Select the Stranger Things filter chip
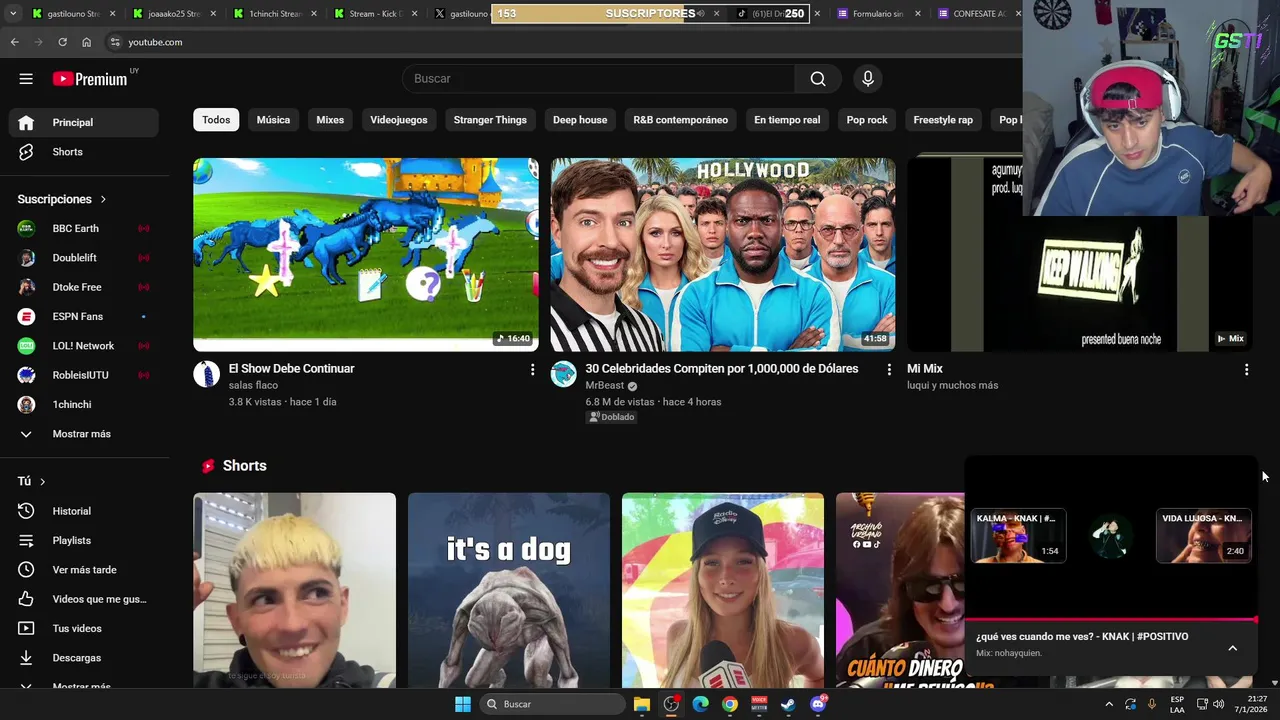The image size is (1280, 720). pyautogui.click(x=490, y=120)
